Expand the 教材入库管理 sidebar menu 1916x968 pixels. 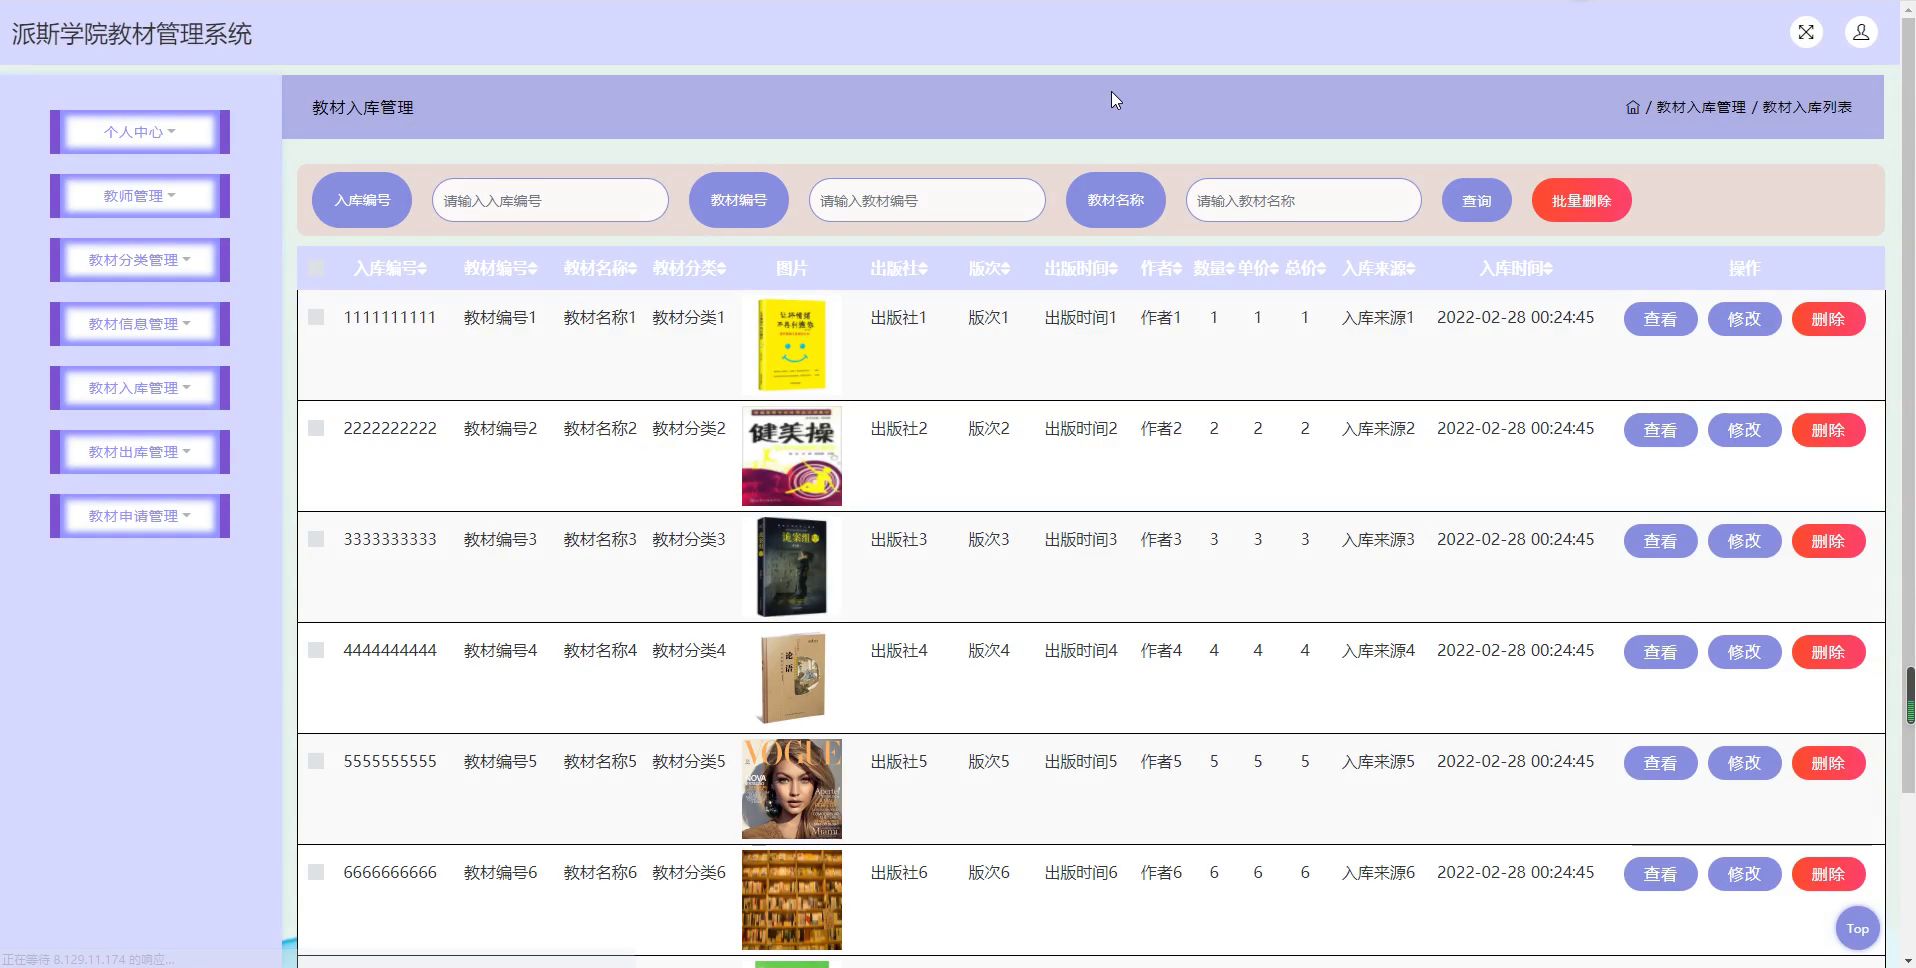[140, 388]
